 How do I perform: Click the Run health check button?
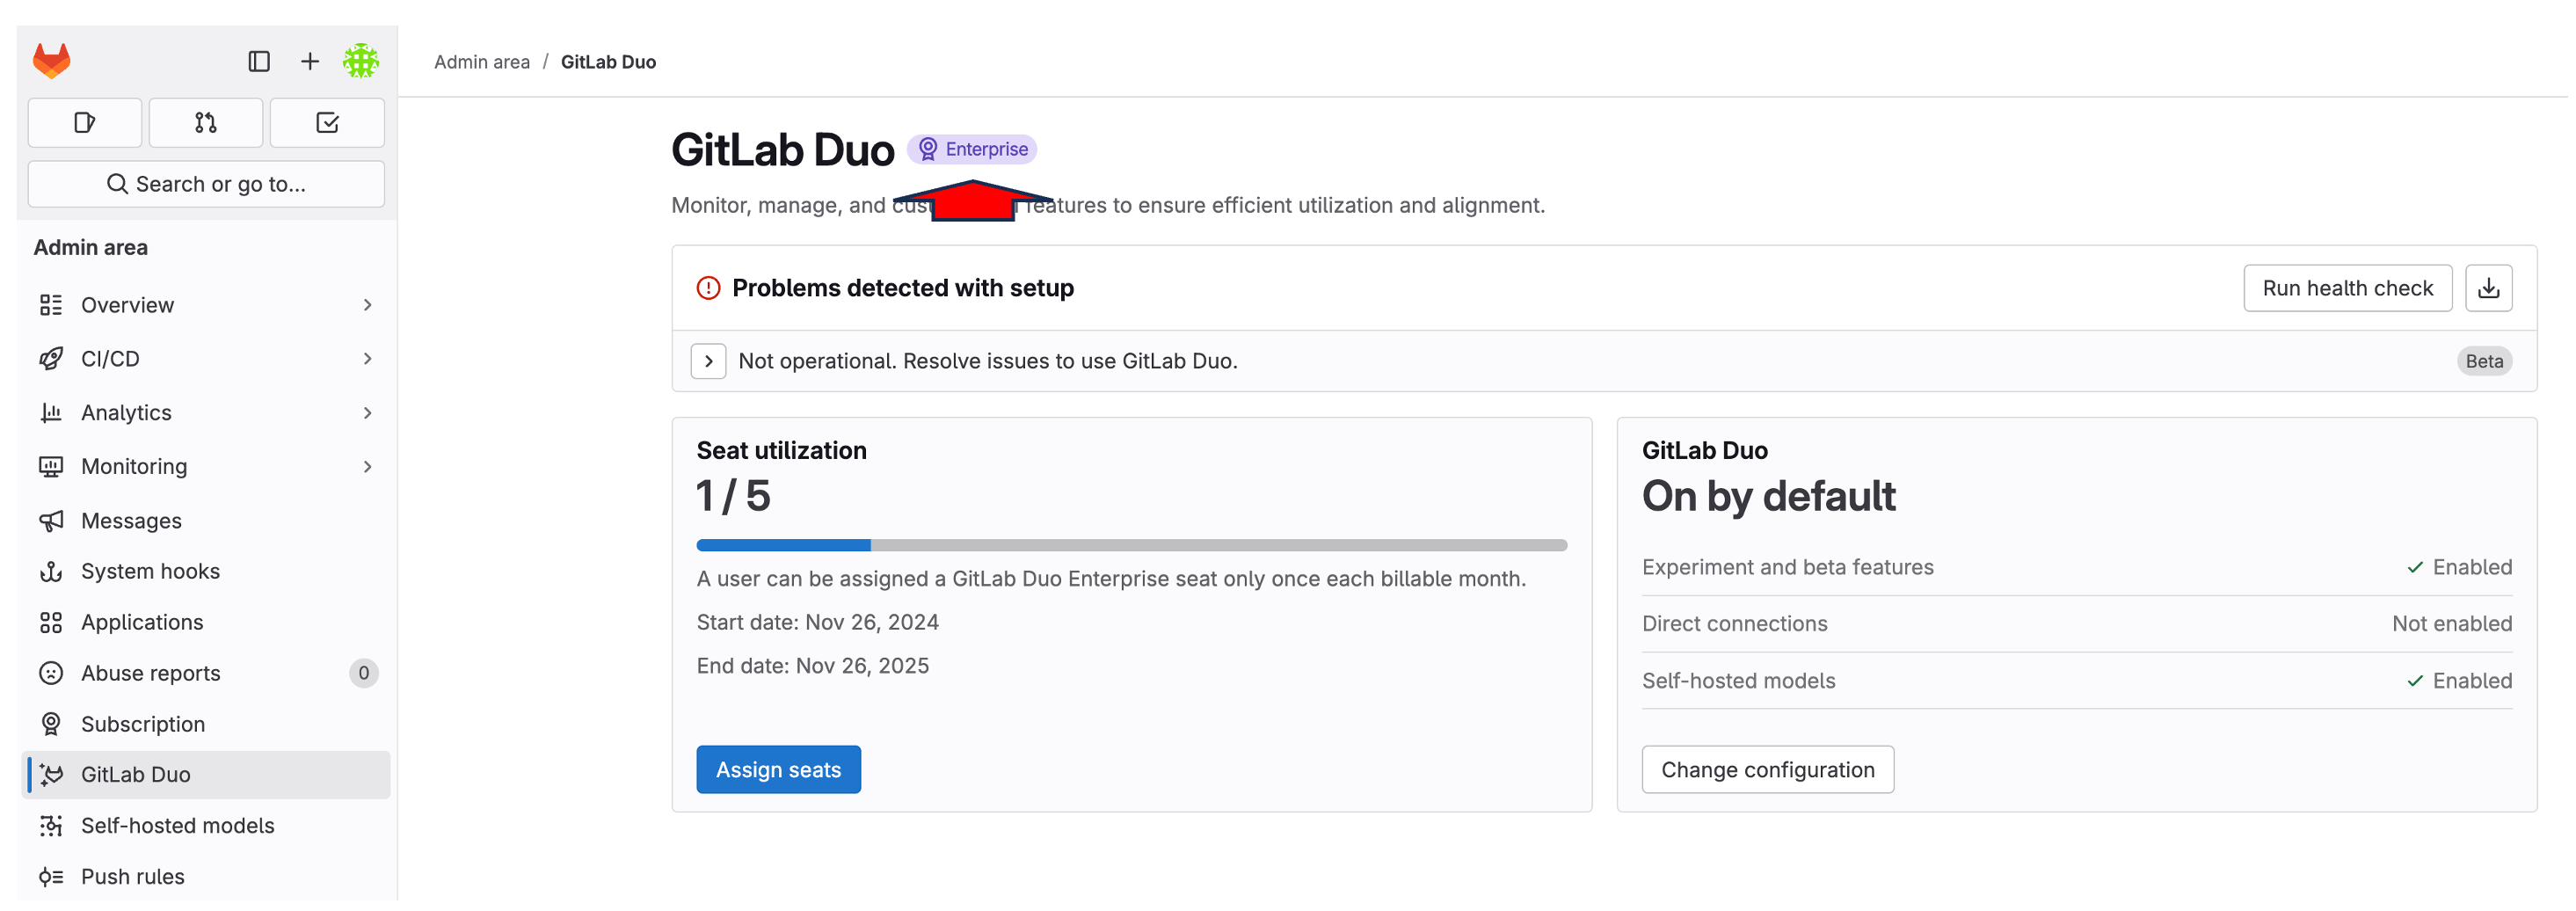point(2347,288)
